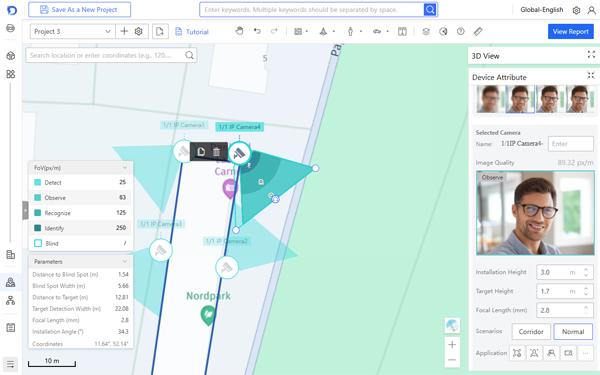Open the bottom hamburger menu icon
This screenshot has width=600, height=375.
[11, 364]
